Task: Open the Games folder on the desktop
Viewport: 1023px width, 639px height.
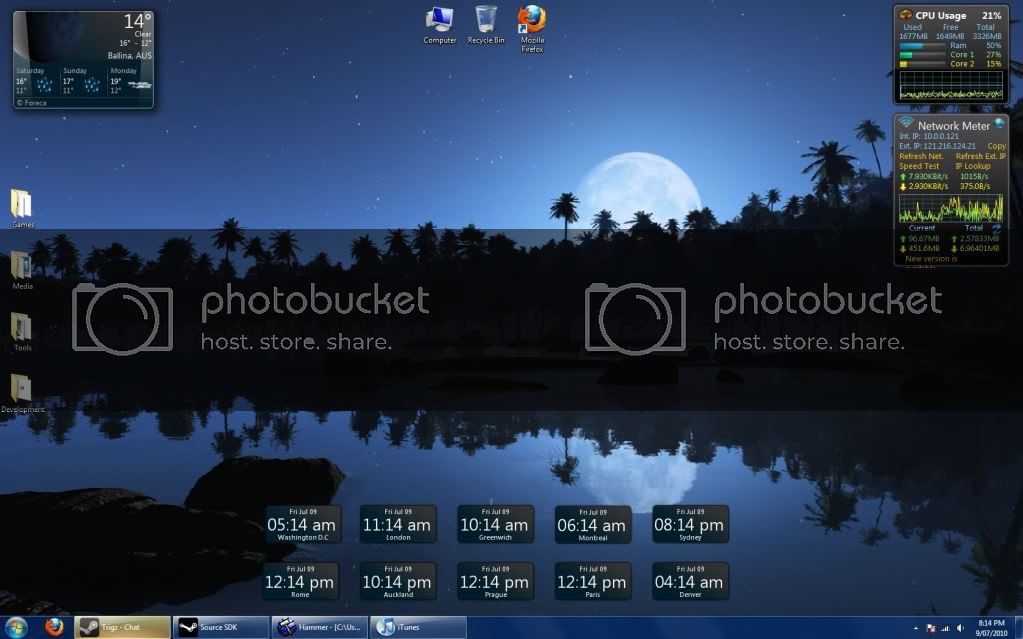Action: pyautogui.click(x=21, y=204)
